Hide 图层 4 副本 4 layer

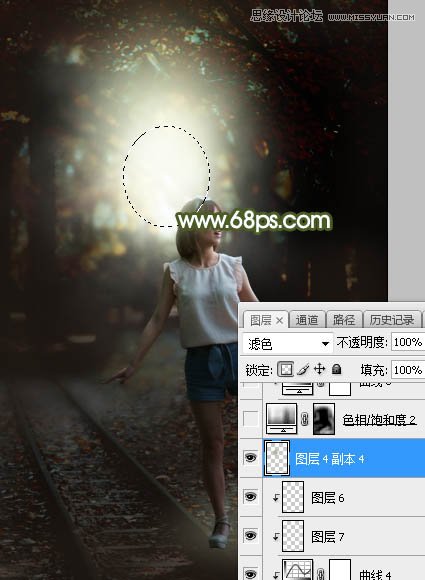(x=250, y=458)
